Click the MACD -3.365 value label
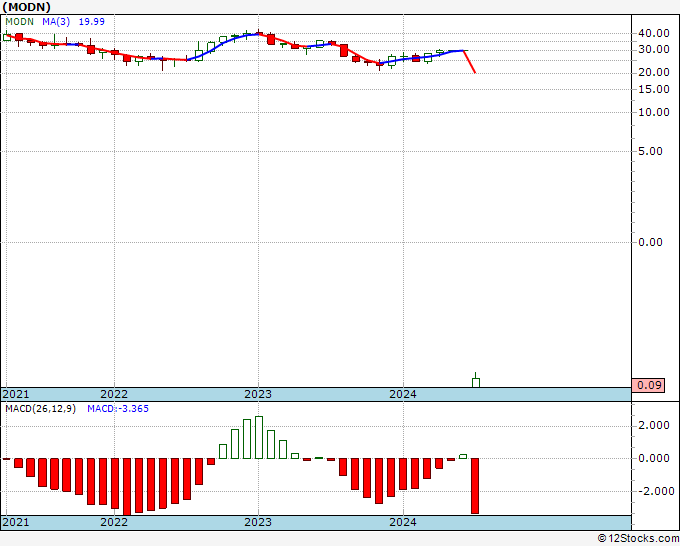 tap(118, 409)
